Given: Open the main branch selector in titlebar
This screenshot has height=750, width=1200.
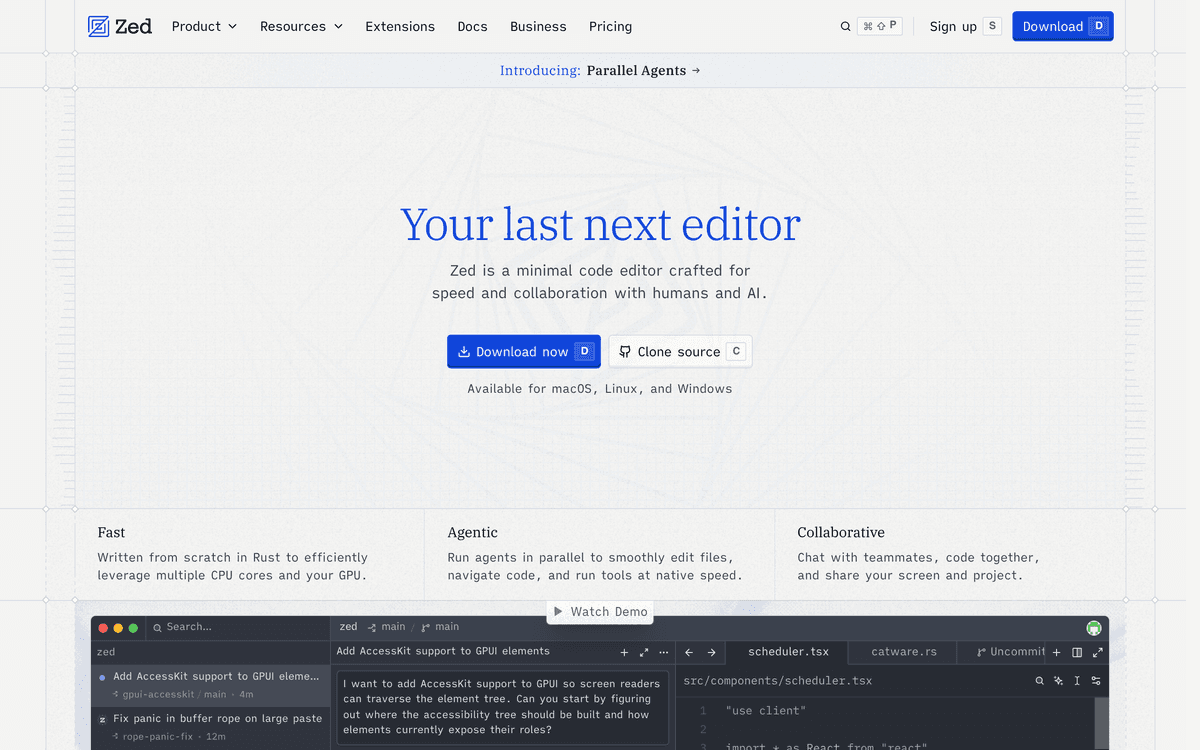Looking at the screenshot, I should point(440,627).
